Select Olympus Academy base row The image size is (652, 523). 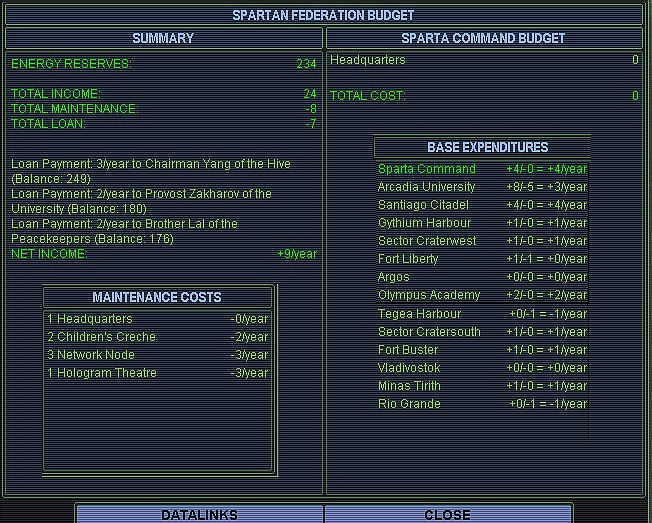(482, 295)
